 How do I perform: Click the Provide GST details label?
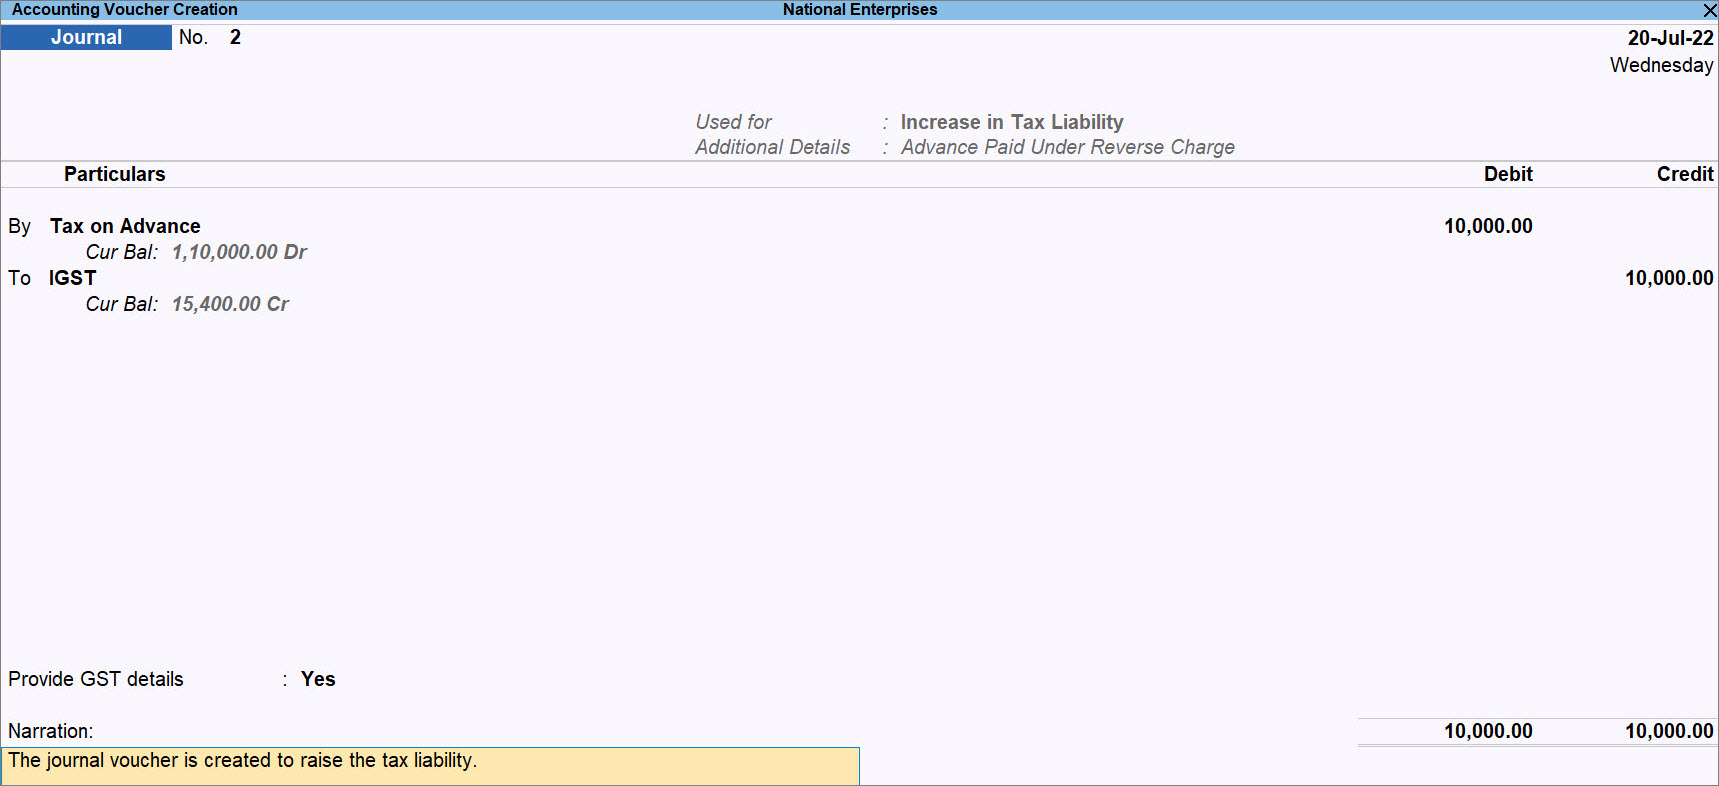coord(96,679)
